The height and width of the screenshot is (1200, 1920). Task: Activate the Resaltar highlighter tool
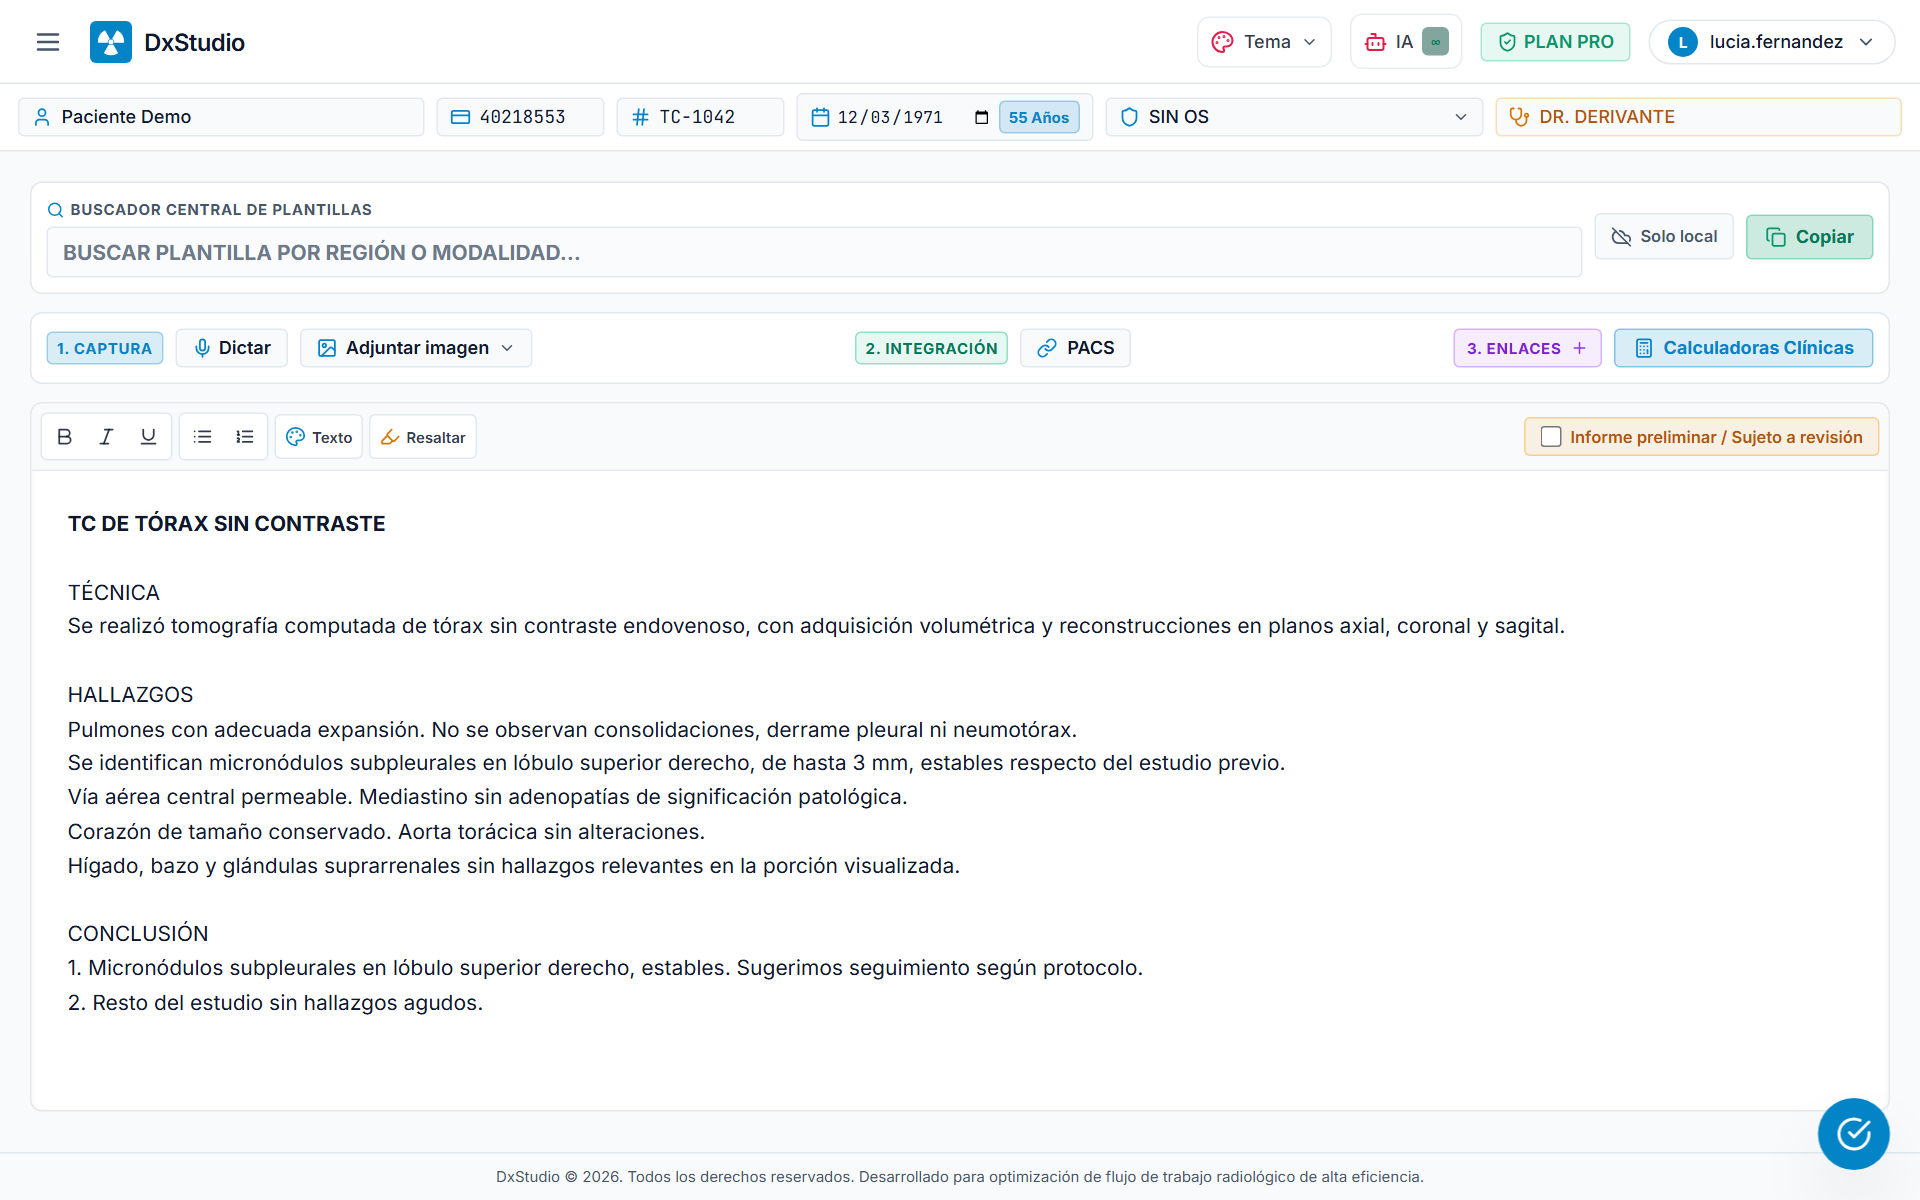pyautogui.click(x=423, y=437)
